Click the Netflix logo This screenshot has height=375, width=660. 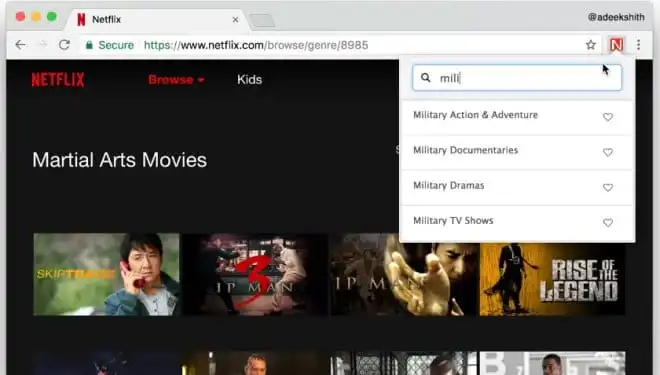pyautogui.click(x=58, y=80)
